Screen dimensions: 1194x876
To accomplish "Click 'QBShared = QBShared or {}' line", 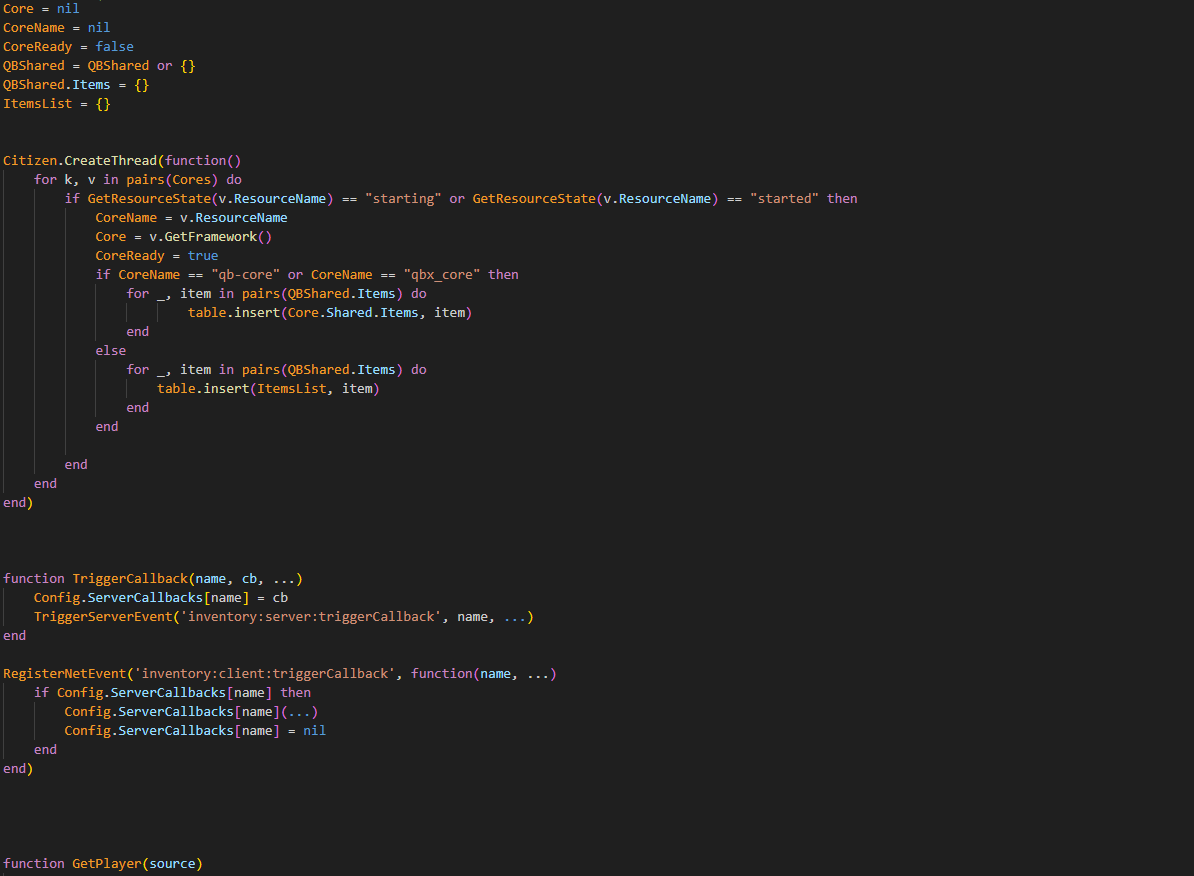I will coord(99,66).
